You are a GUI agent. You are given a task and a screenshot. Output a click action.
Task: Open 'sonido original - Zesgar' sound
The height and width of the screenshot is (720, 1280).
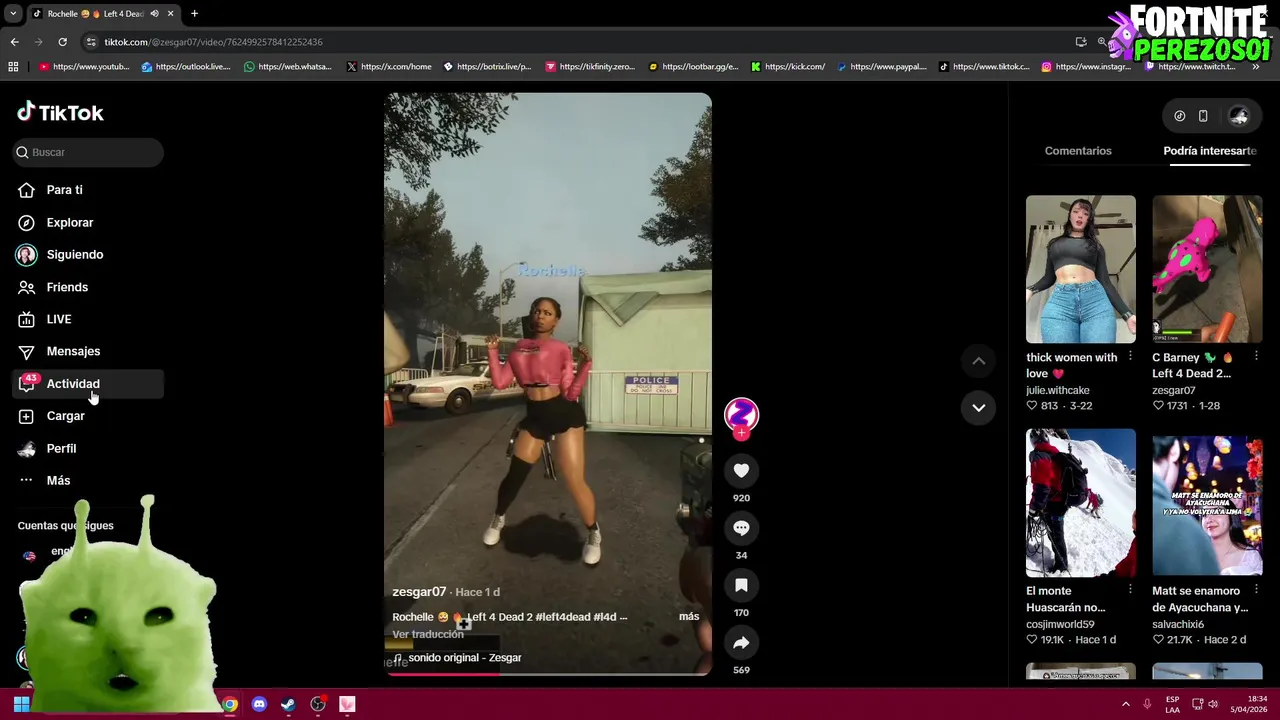[x=464, y=658]
